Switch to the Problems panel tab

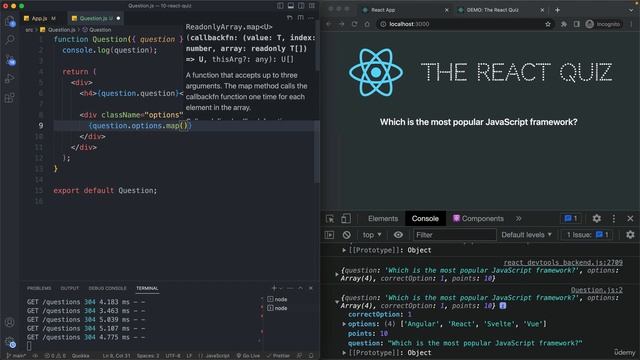click(39, 288)
